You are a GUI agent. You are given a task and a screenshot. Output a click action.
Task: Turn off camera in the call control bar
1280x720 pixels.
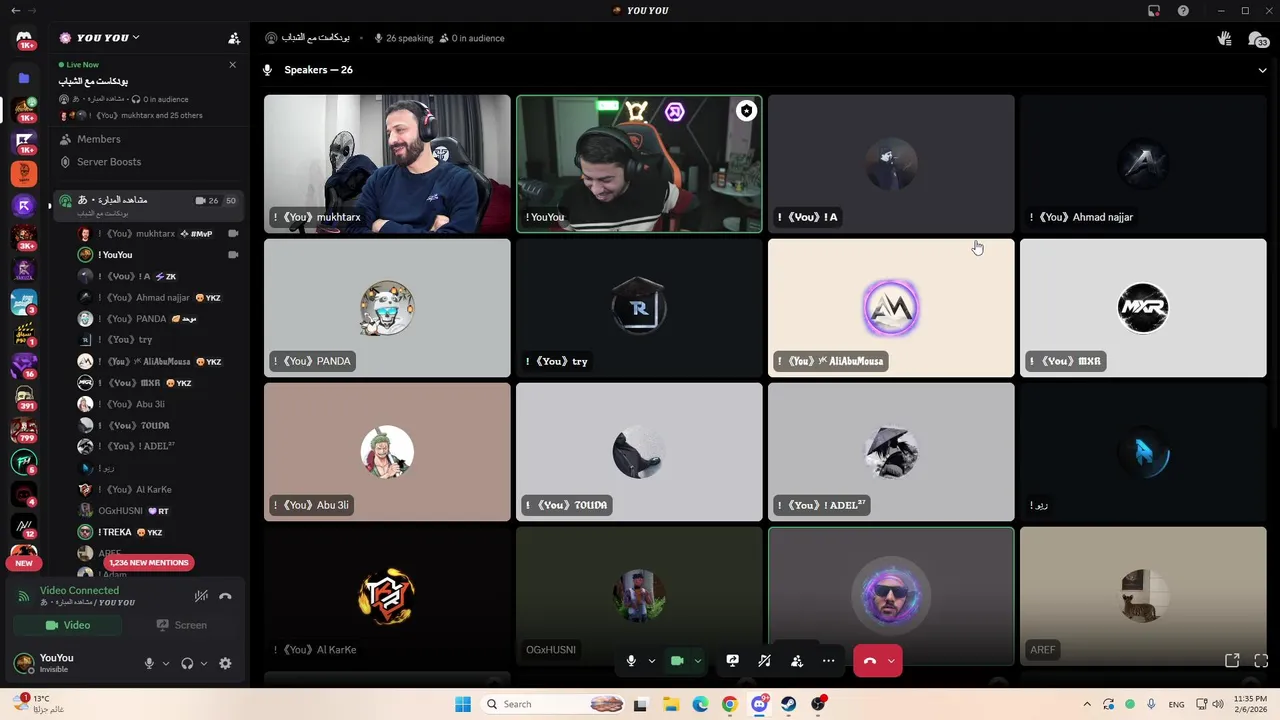[x=677, y=661]
